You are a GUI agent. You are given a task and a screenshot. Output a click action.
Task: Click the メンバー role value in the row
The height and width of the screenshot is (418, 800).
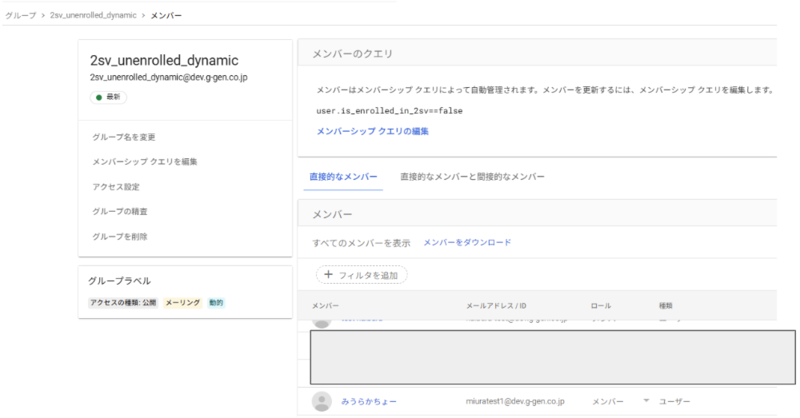608,402
